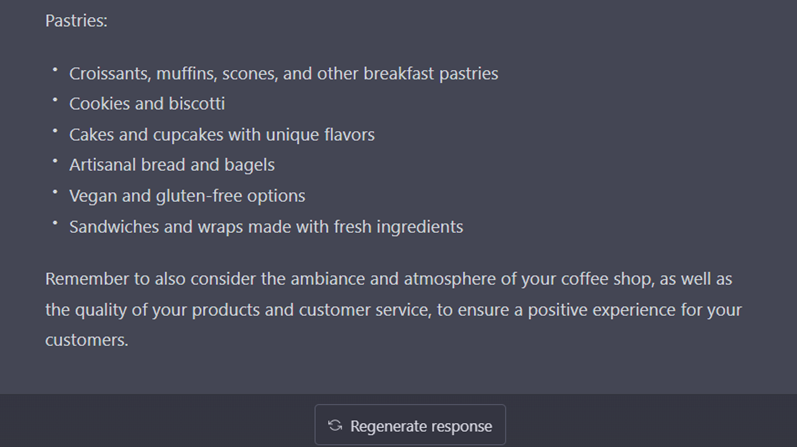This screenshot has height=447, width=797.
Task: Click the circular arrows regenerate icon
Action: point(335,426)
